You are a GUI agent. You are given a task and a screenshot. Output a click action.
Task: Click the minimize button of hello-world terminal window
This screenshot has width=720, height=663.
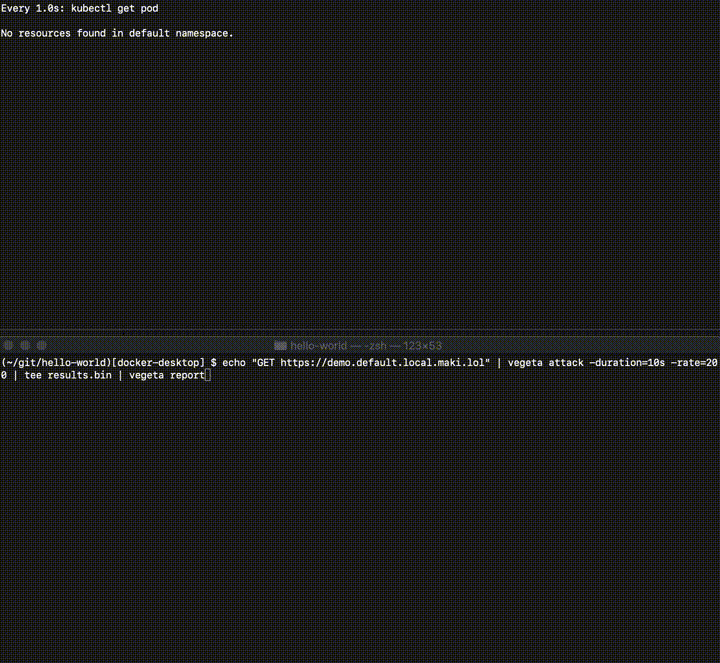(25, 345)
